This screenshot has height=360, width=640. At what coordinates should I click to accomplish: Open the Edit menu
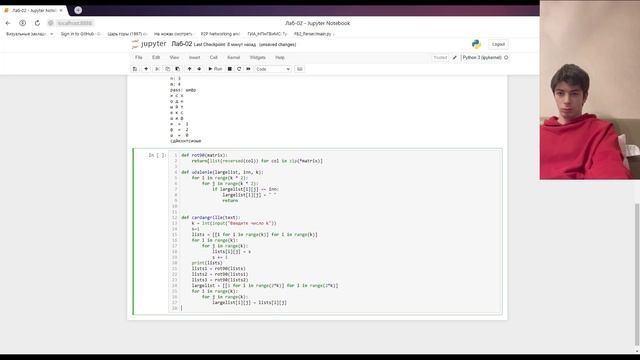pyautogui.click(x=156, y=58)
